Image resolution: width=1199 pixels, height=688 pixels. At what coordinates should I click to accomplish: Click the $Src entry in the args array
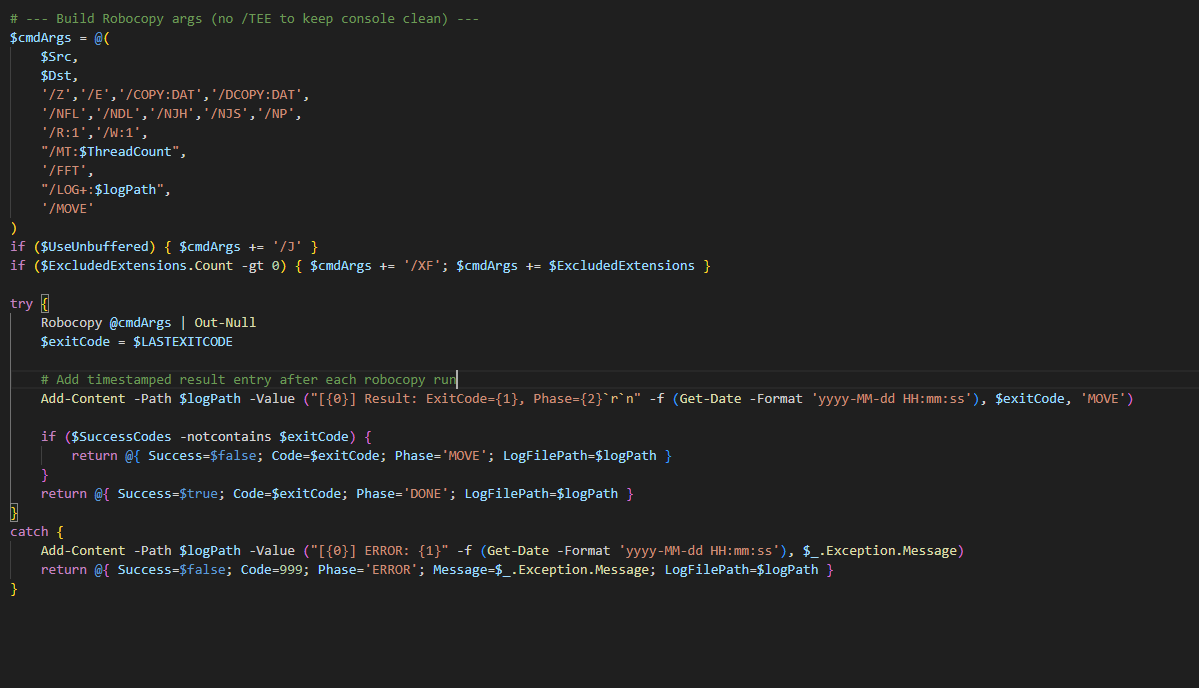coord(56,57)
